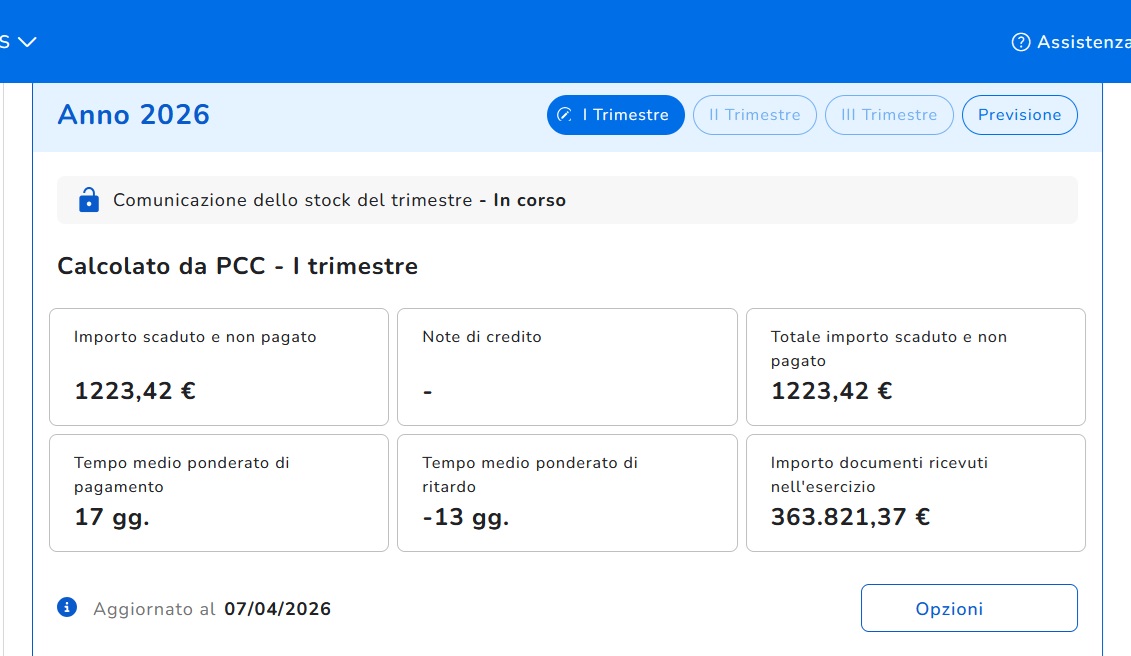1131x656 pixels.
Task: Open the Previsione tab
Action: [1019, 115]
